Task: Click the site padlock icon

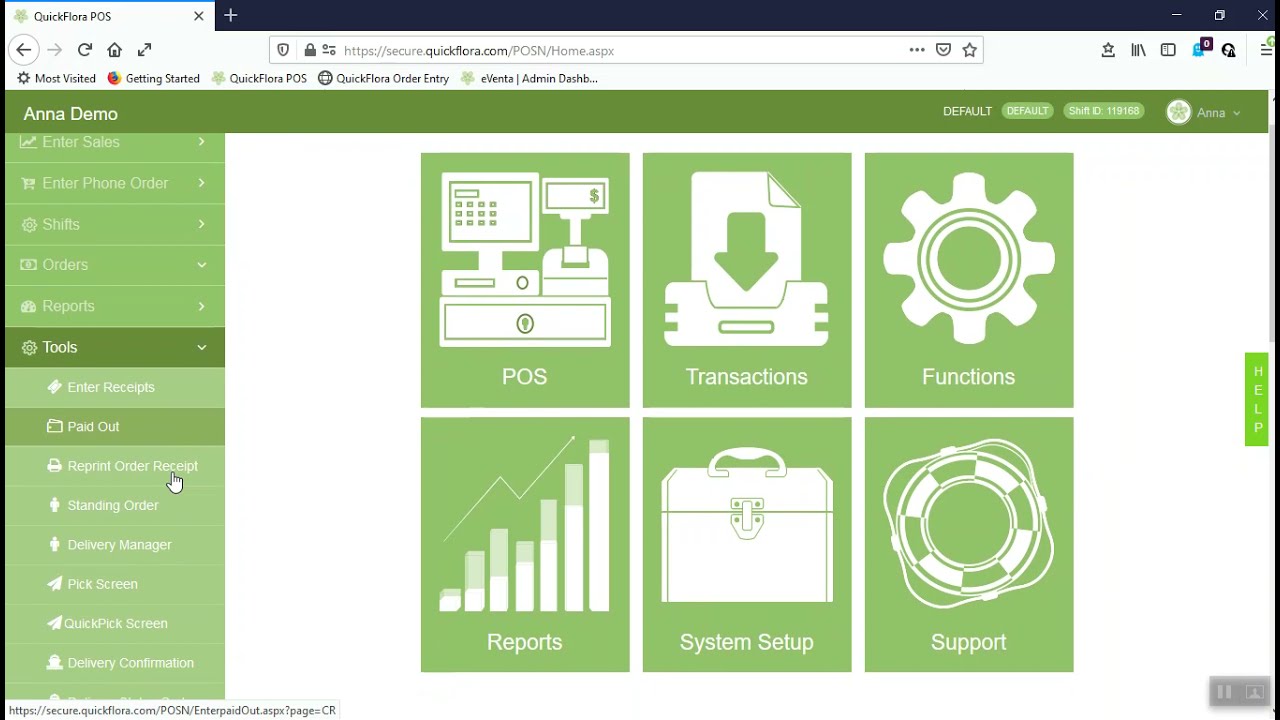Action: coord(310,50)
